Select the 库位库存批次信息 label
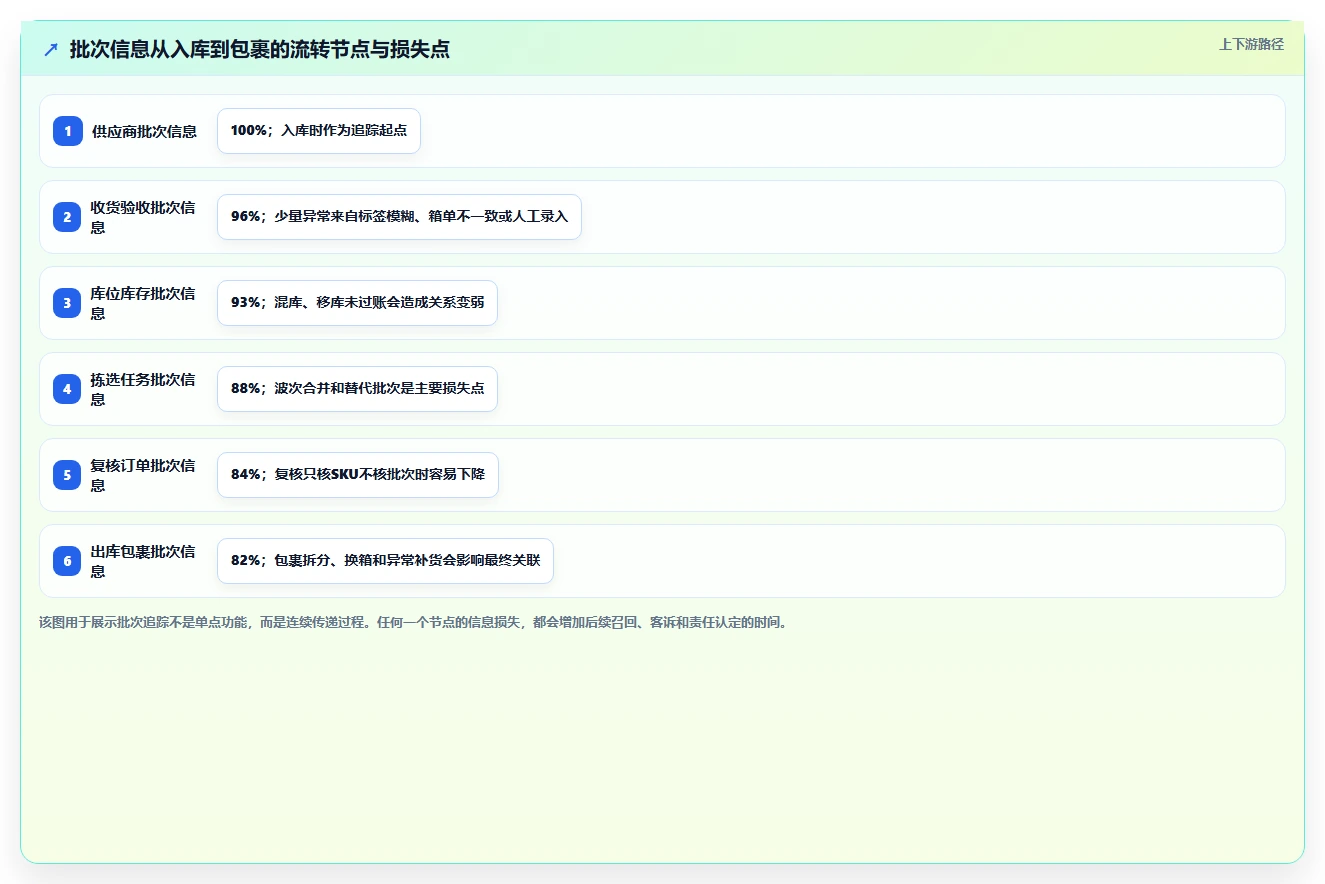This screenshot has height=884, width=1325. [x=143, y=303]
